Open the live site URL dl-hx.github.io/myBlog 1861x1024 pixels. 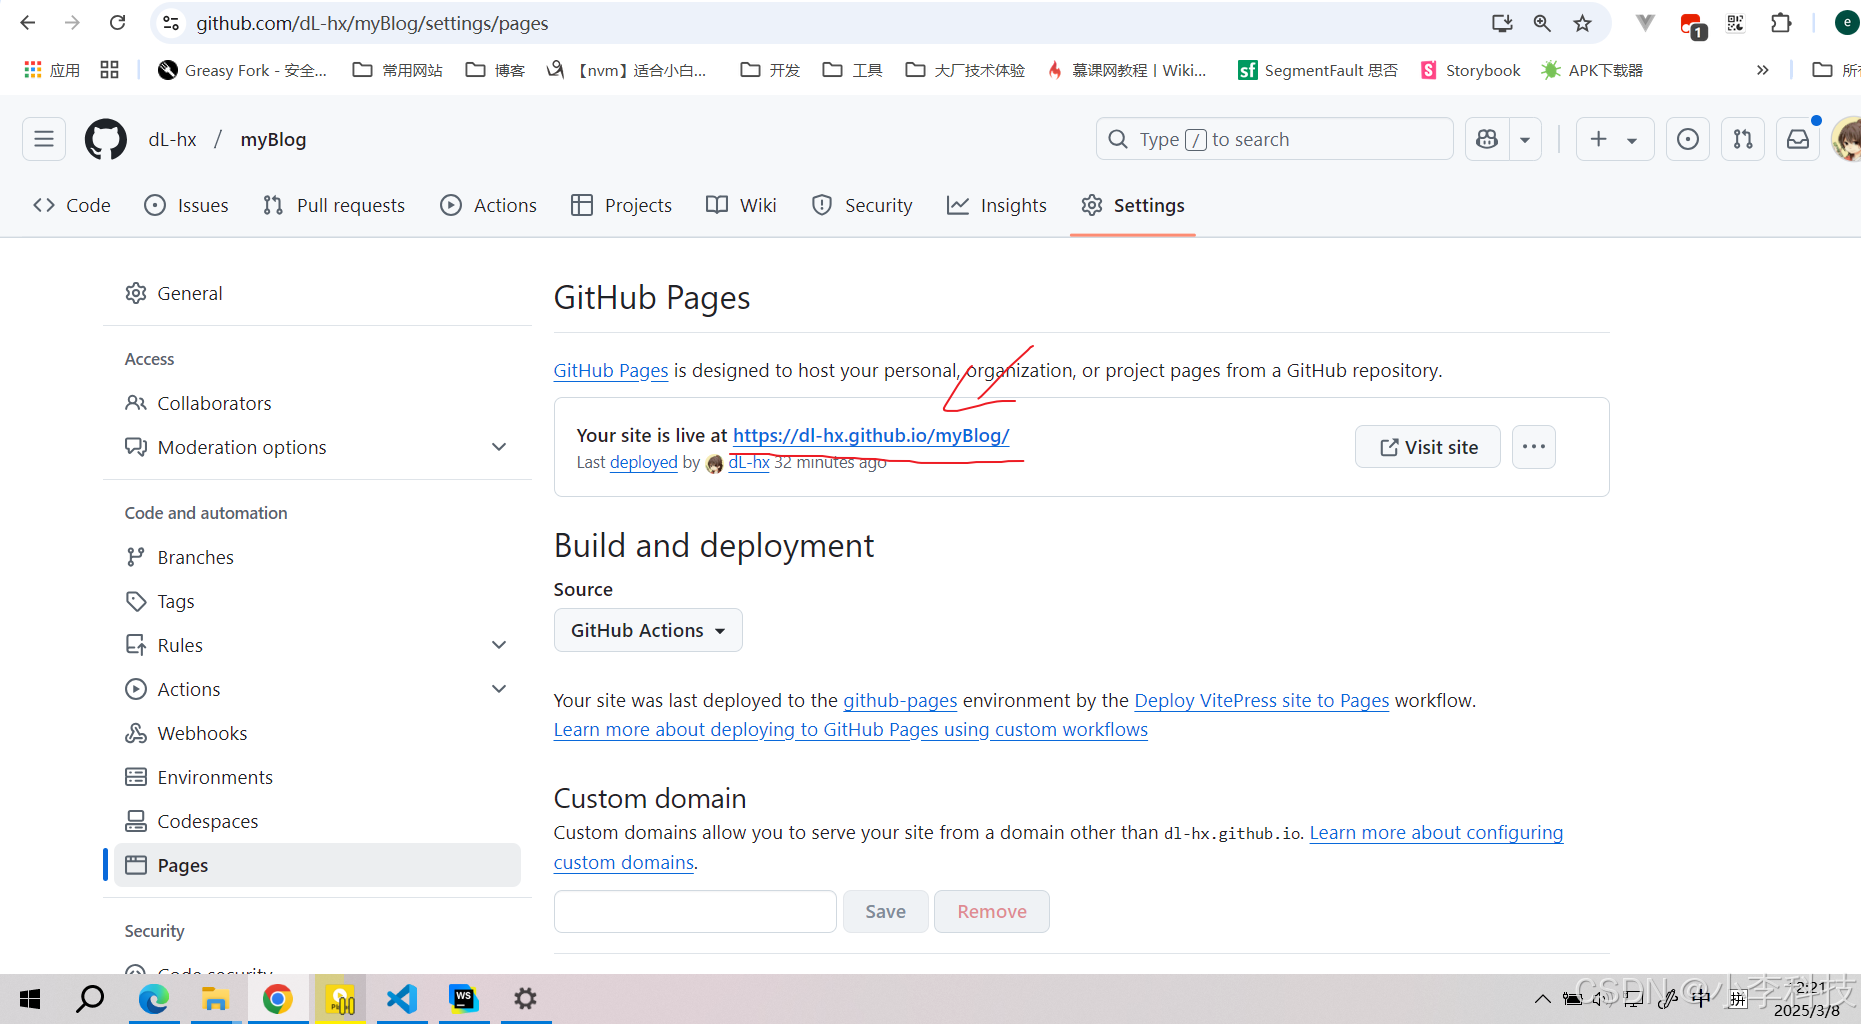click(871, 435)
